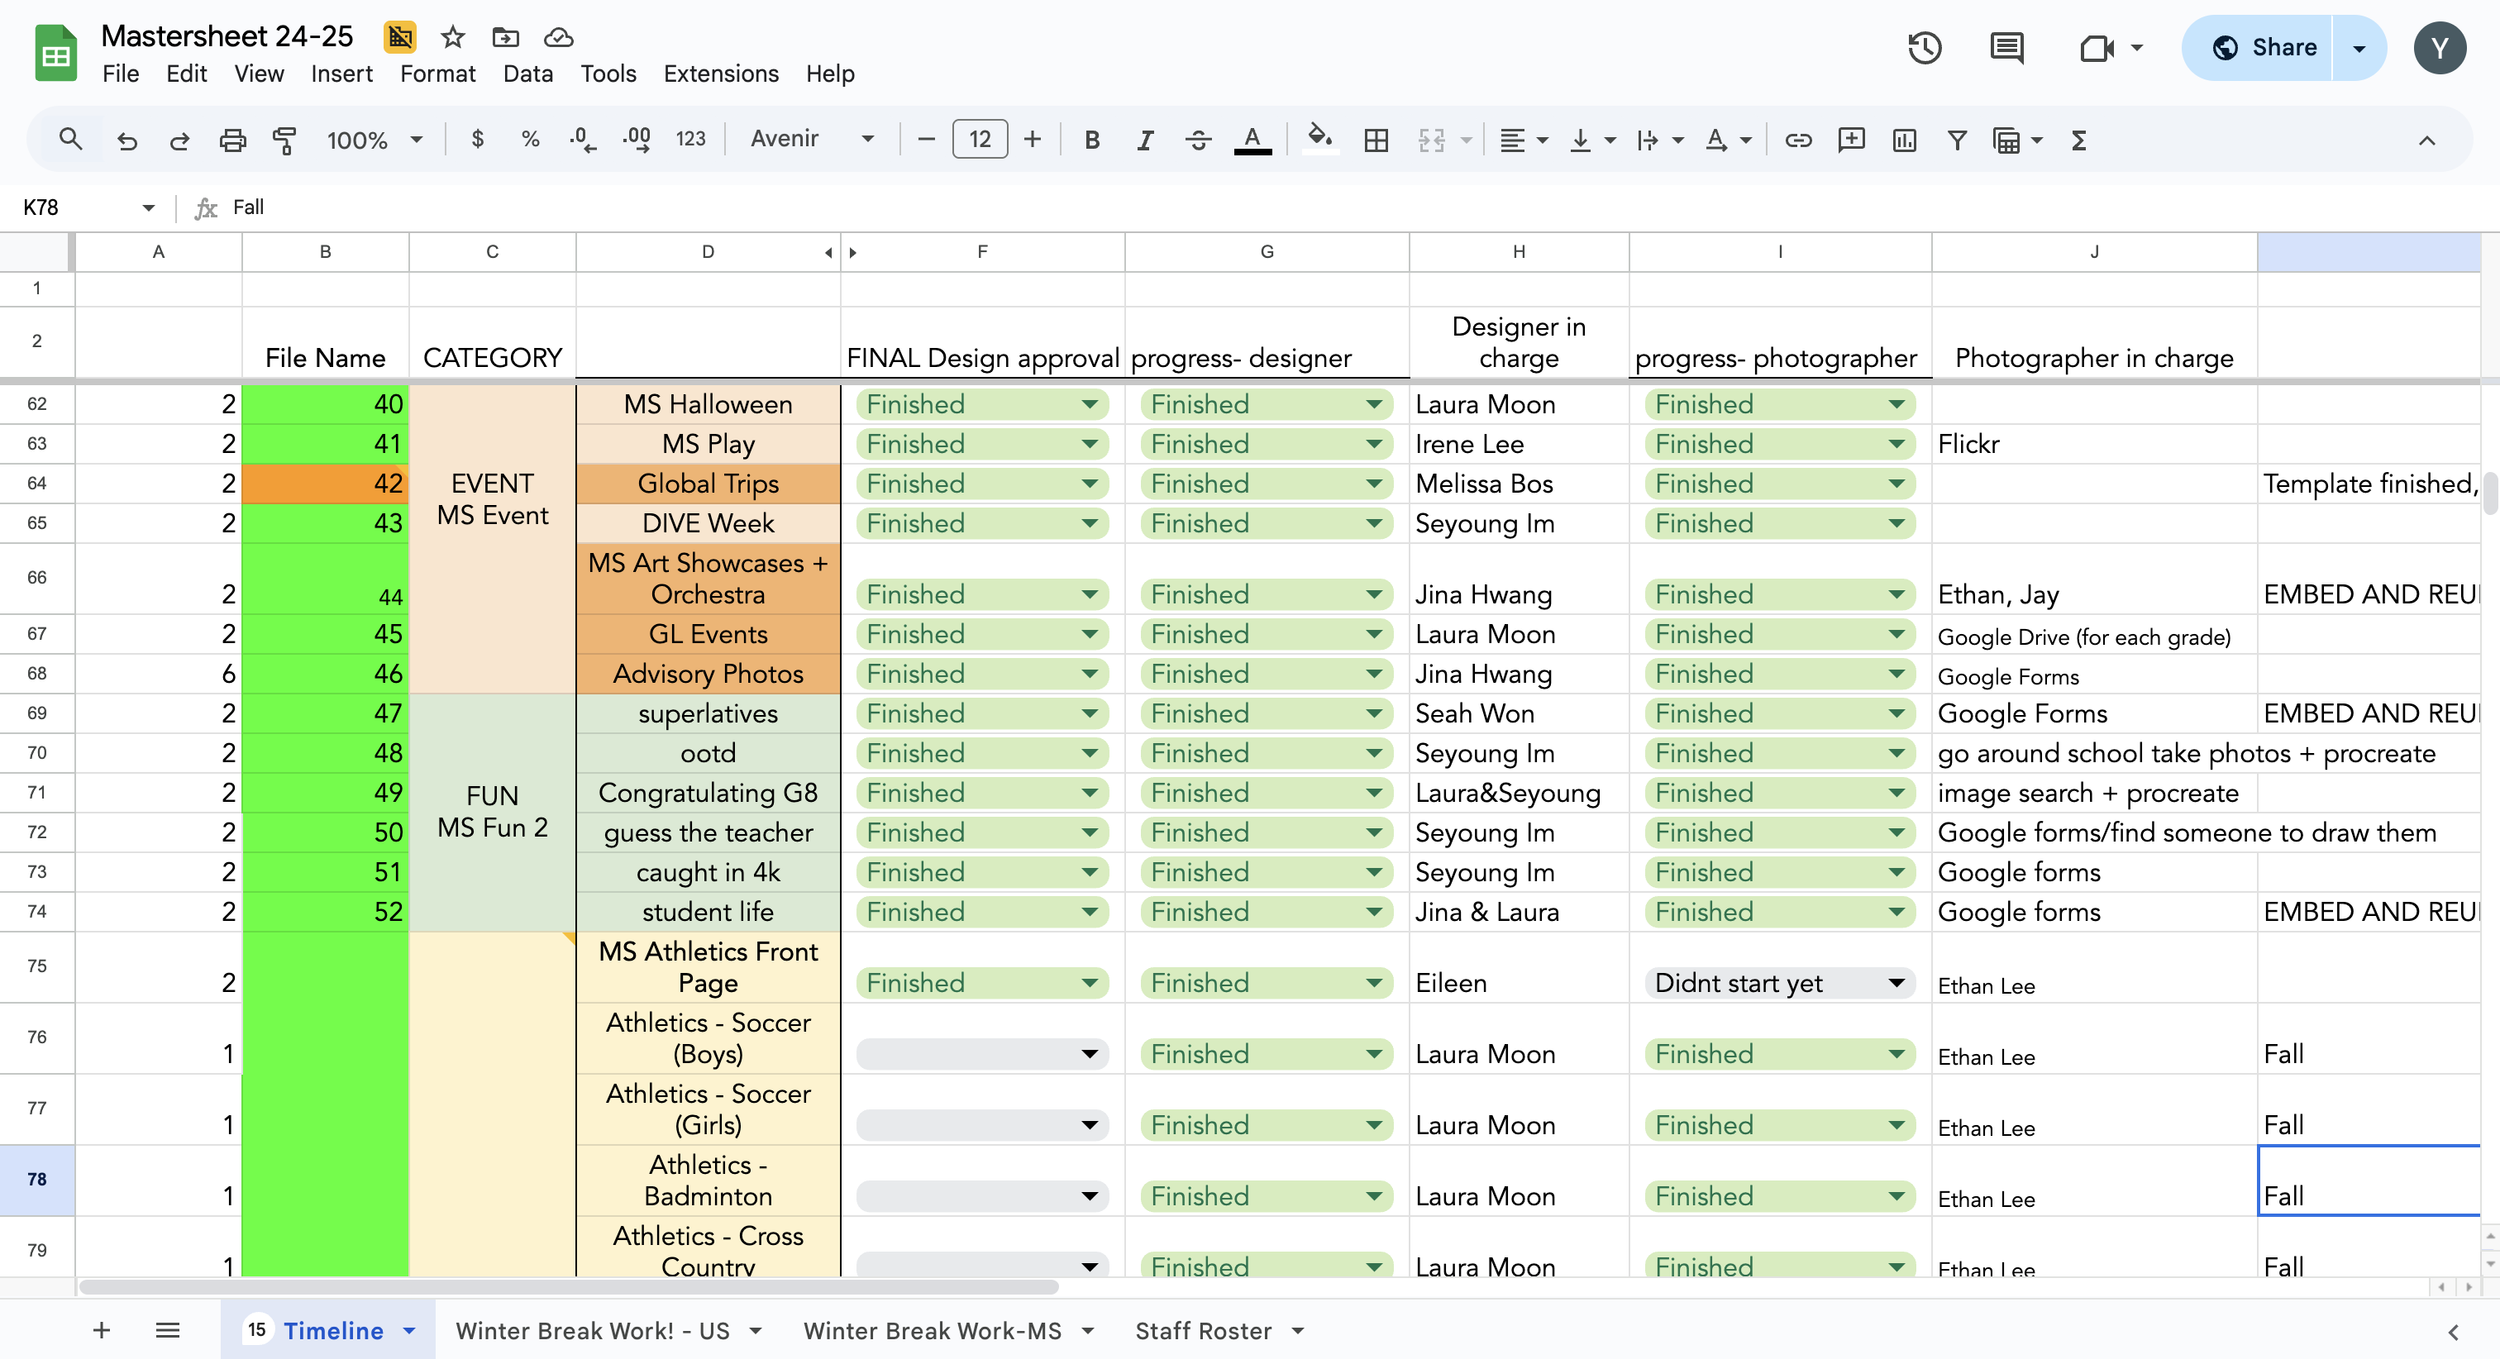This screenshot has height=1359, width=2500.
Task: Click the functions sigma icon
Action: pos(2079,140)
